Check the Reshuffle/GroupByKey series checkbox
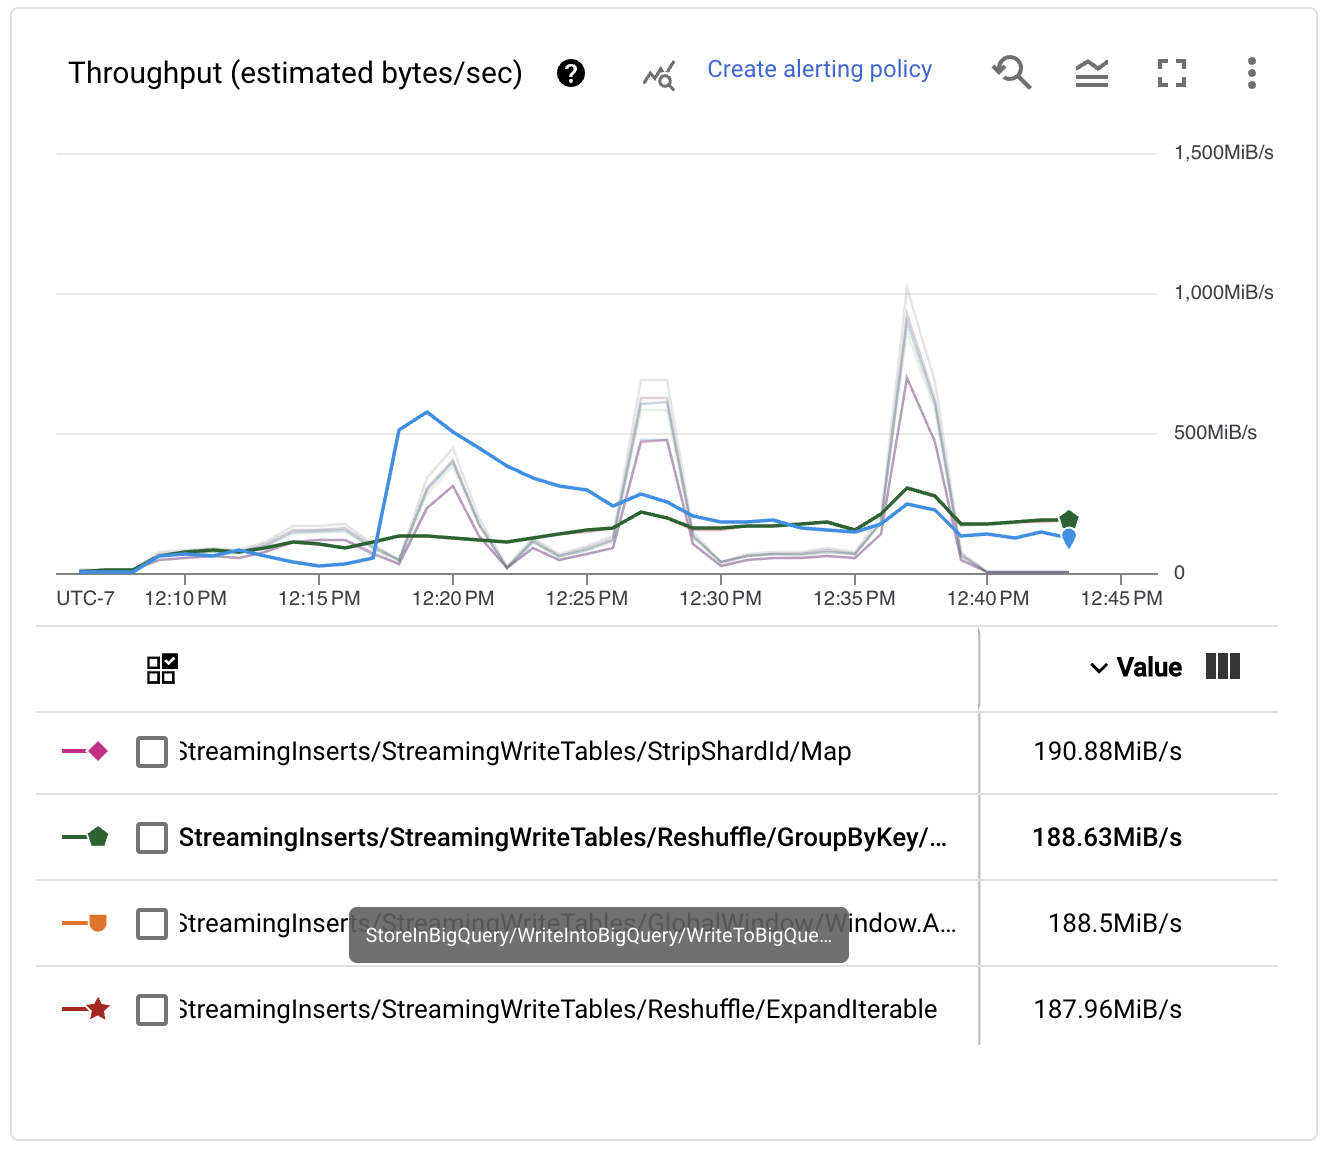This screenshot has width=1340, height=1162. (x=152, y=838)
